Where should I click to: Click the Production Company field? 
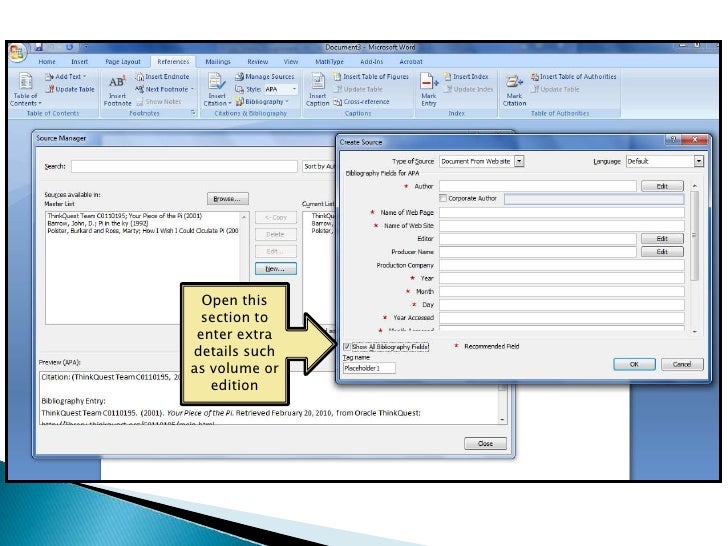(x=562, y=265)
